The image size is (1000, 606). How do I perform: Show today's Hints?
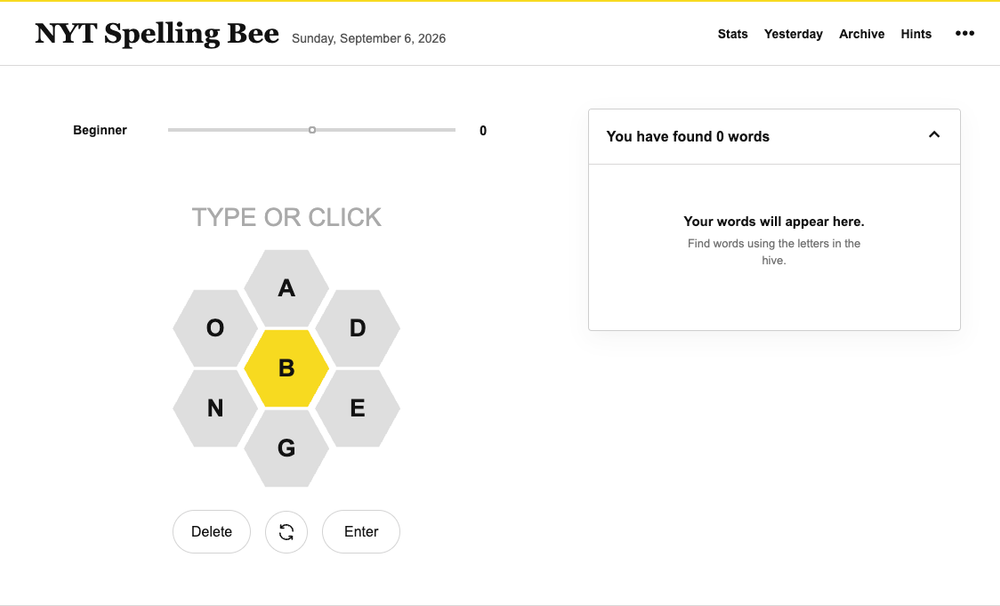(x=916, y=34)
